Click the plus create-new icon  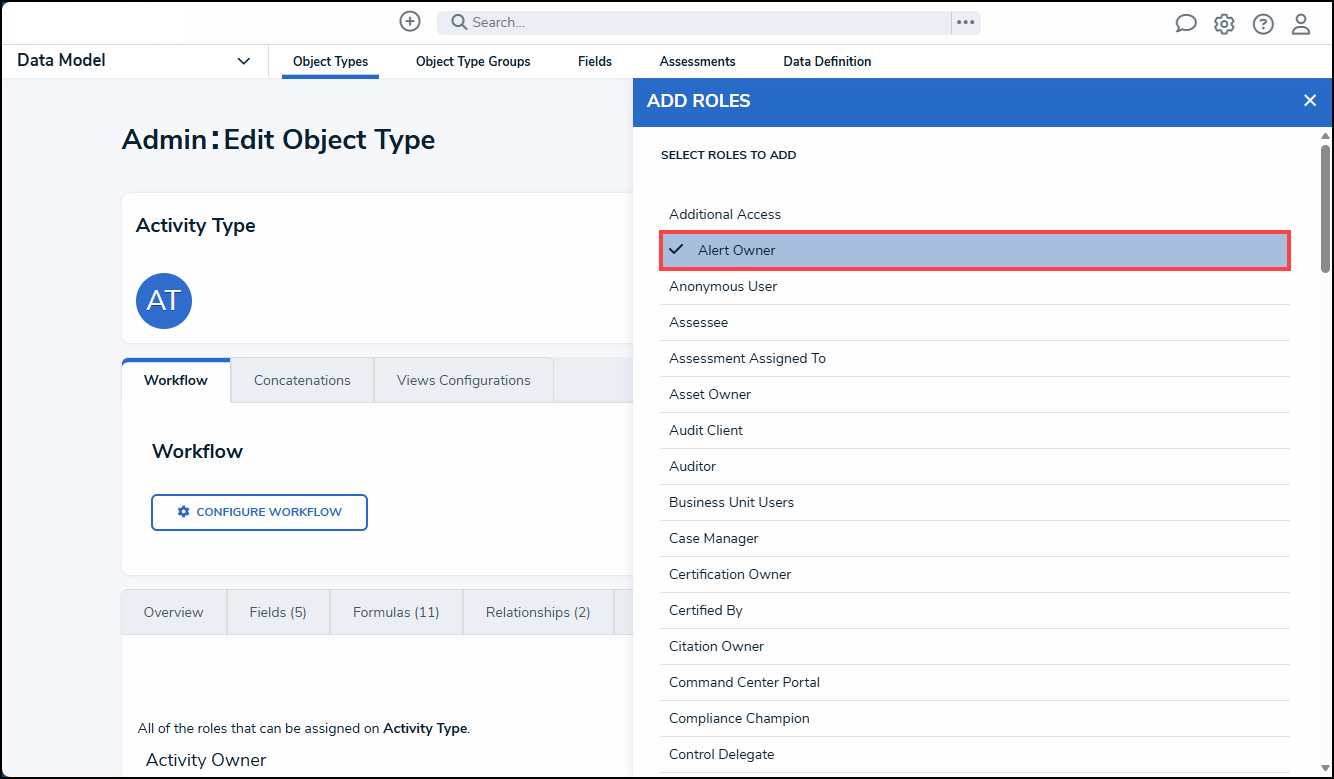pyautogui.click(x=409, y=22)
